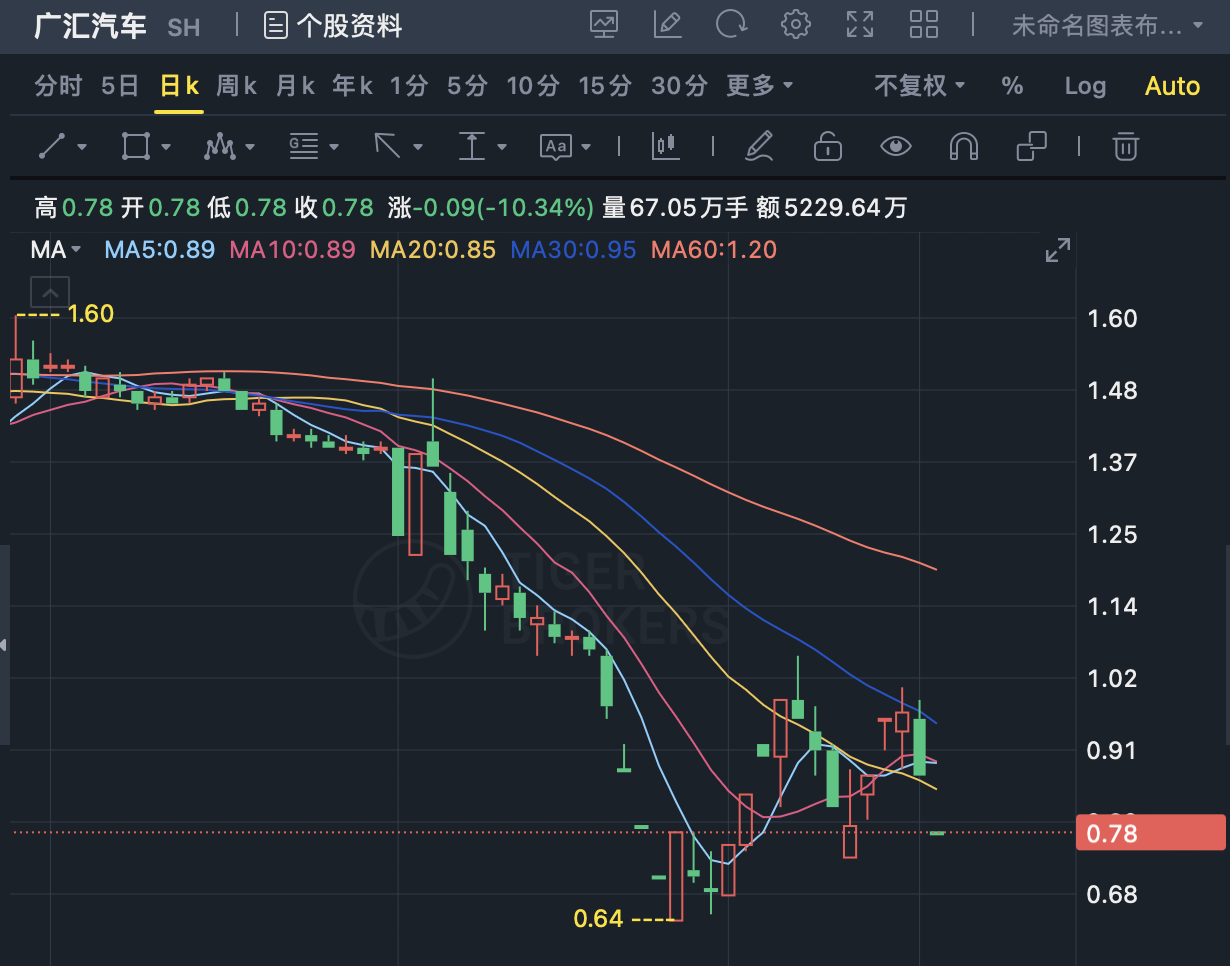Expand the Fibonacci tool options arrow
1230x966 pixels.
pos(334,147)
